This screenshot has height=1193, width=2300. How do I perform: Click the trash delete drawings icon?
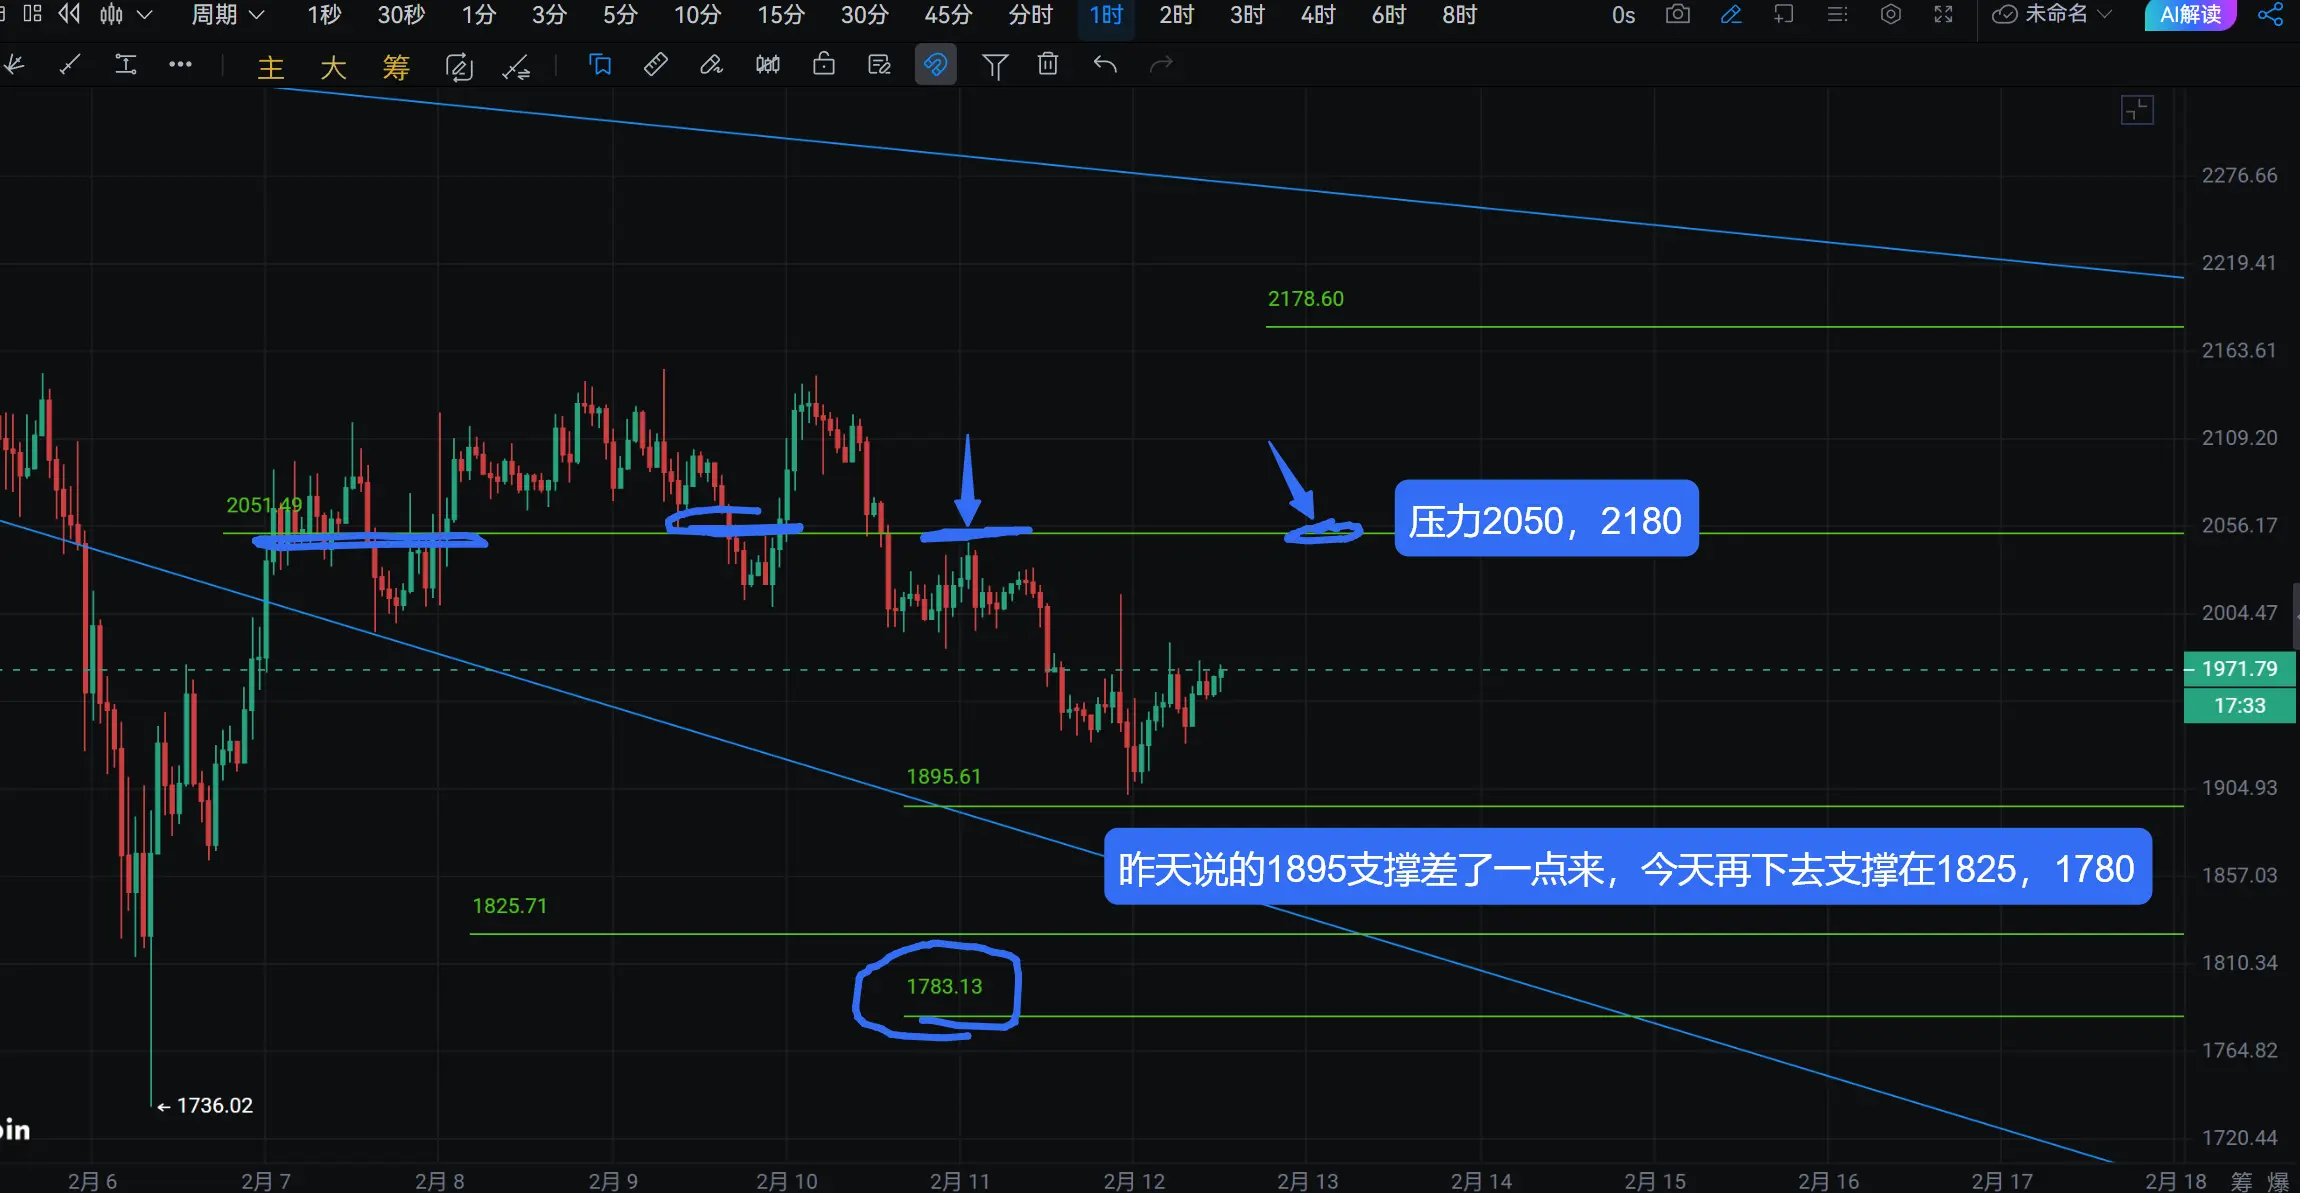click(x=1047, y=65)
